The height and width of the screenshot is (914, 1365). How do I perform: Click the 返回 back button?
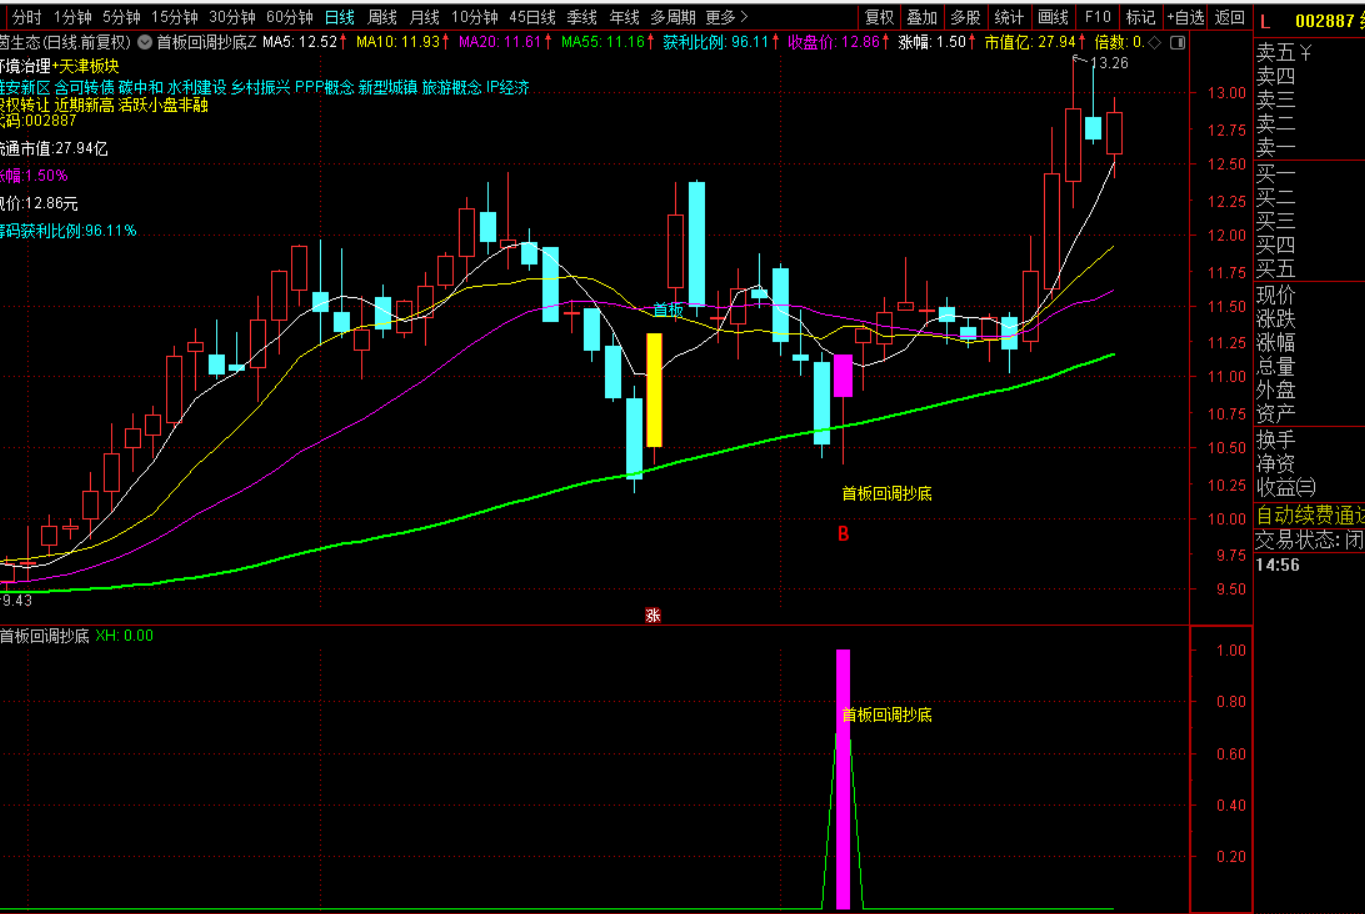click(x=1230, y=17)
